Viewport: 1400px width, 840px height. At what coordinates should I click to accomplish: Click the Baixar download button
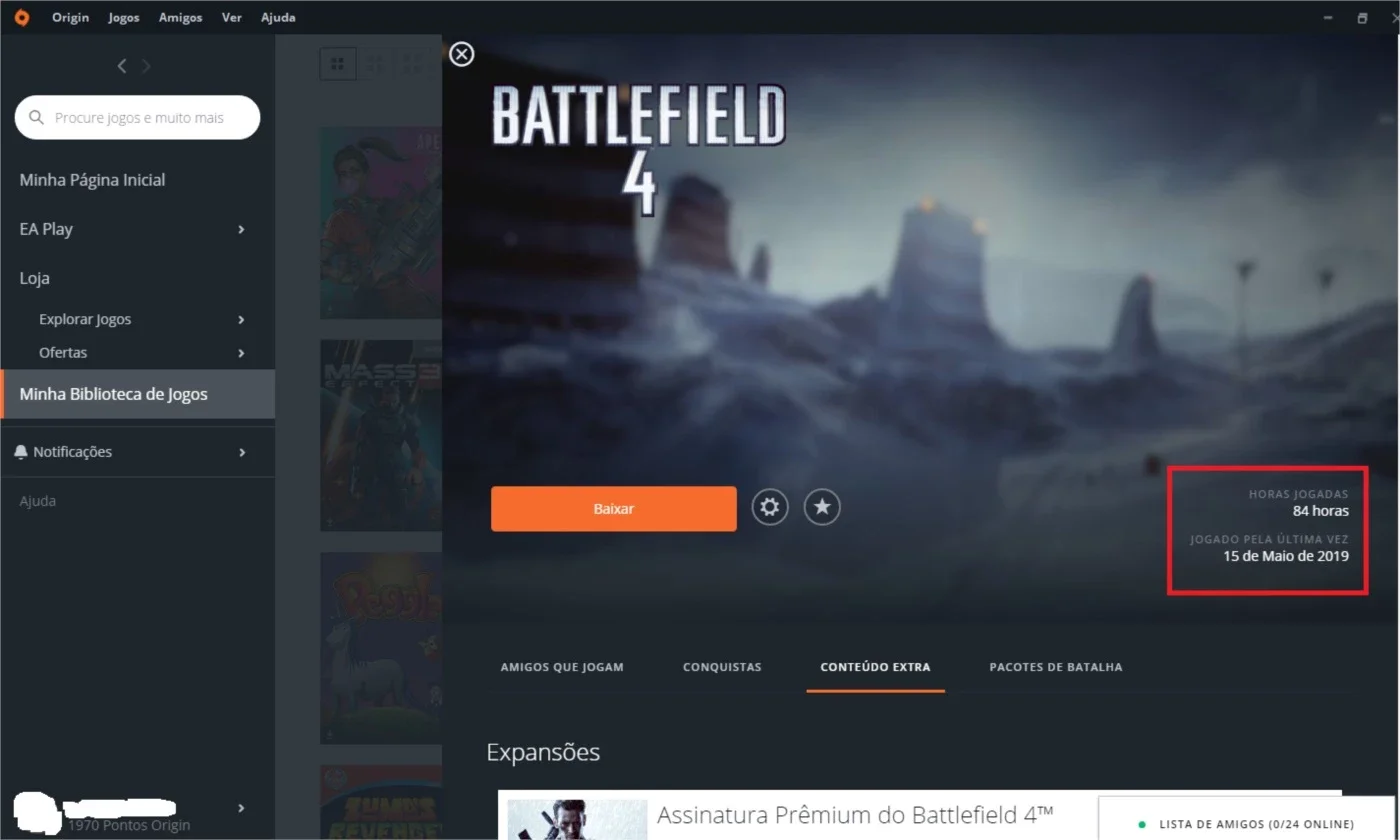pyautogui.click(x=614, y=509)
